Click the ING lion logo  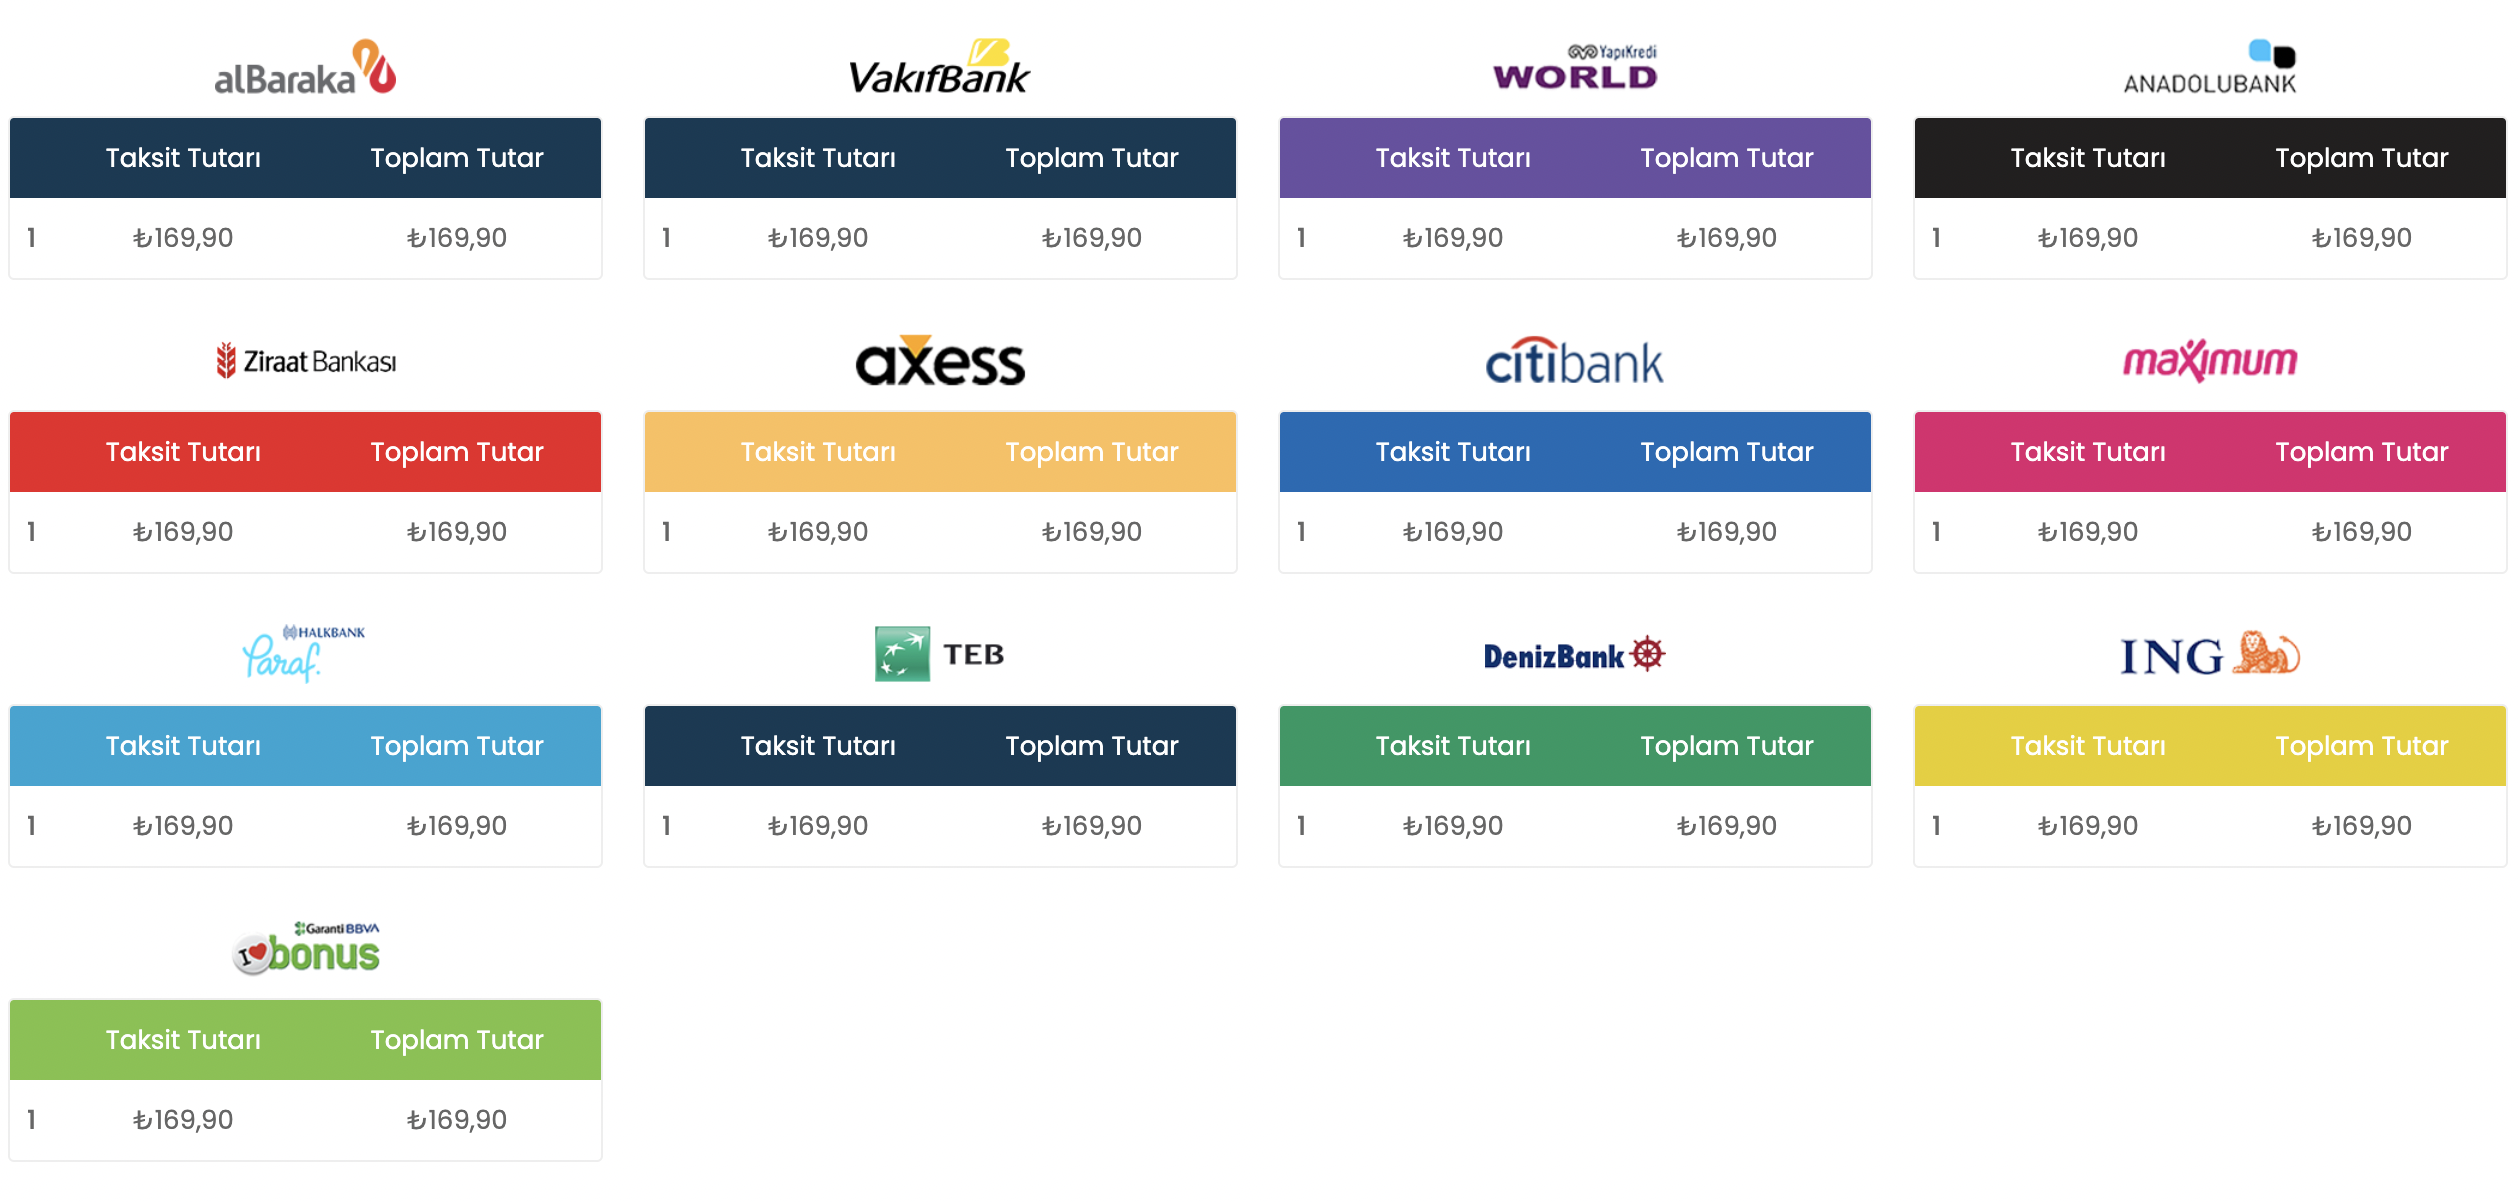(2209, 655)
